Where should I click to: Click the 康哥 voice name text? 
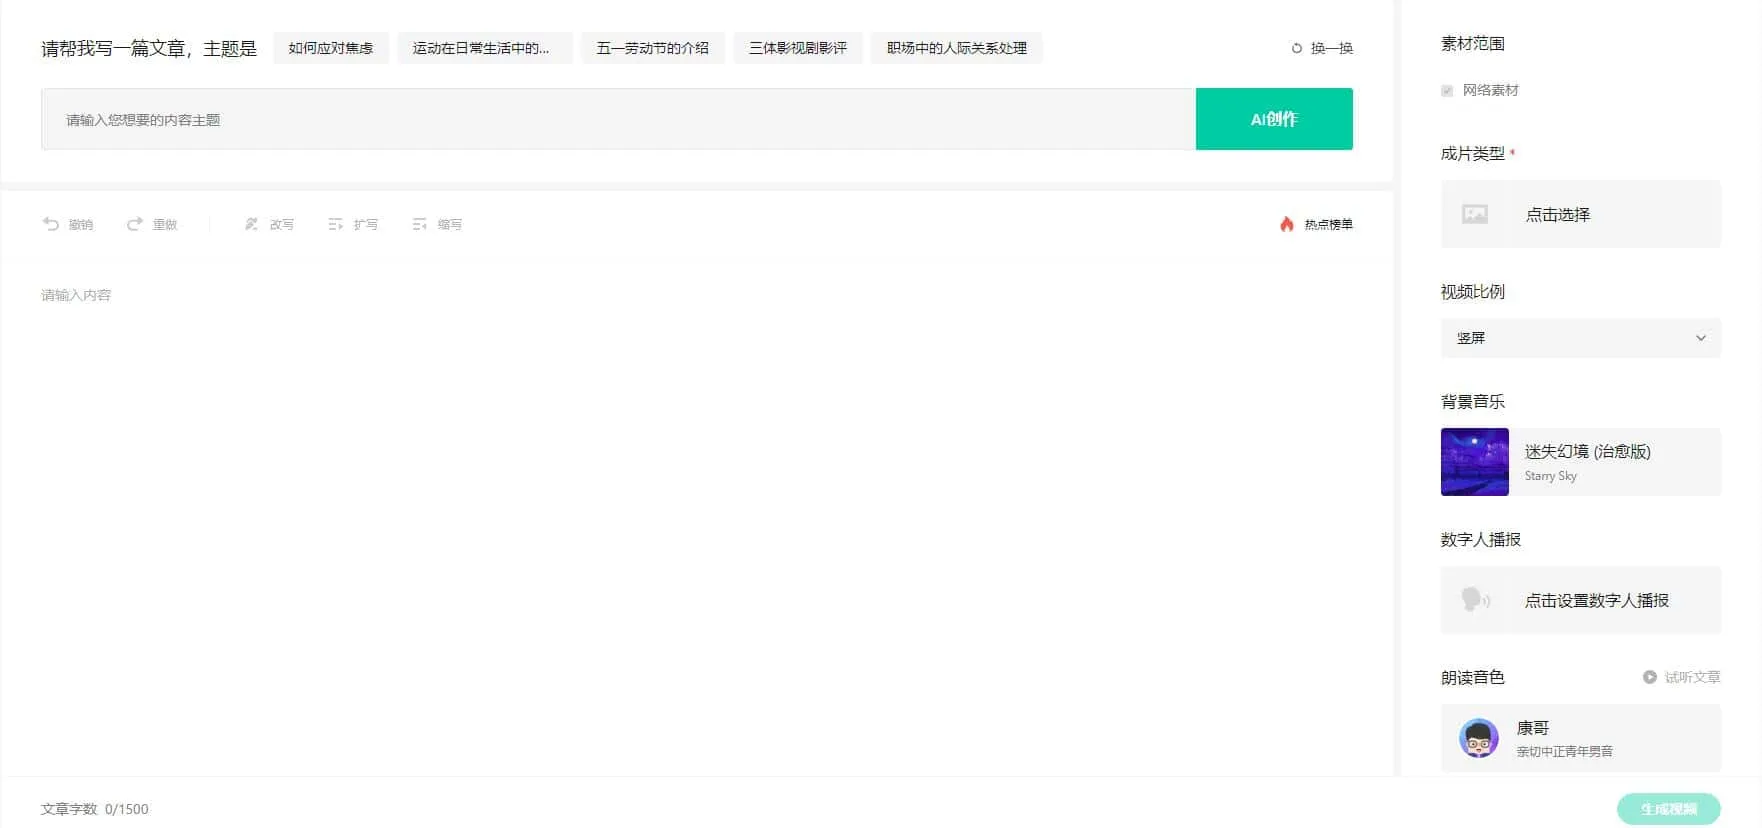[x=1533, y=728]
